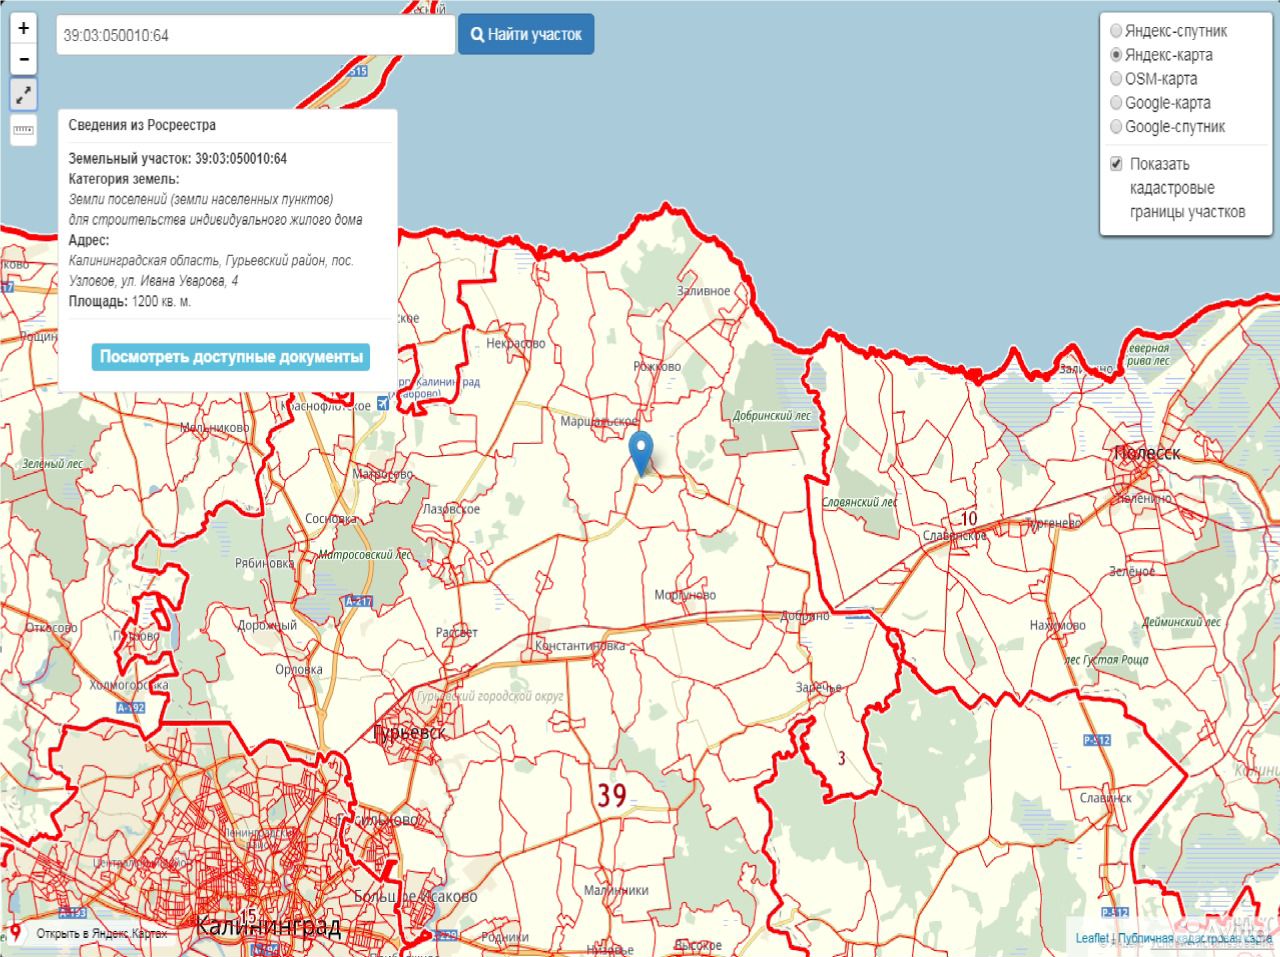Click the Сведения из Росреестра heading
The width and height of the screenshot is (1280, 957).
pos(142,125)
